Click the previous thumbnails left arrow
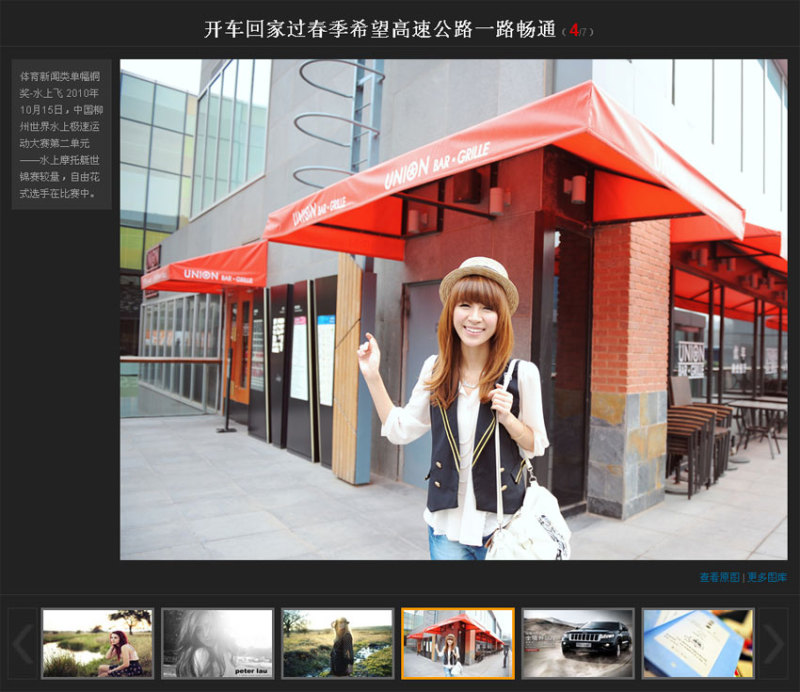Viewport: 800px width, 692px height. [22, 644]
